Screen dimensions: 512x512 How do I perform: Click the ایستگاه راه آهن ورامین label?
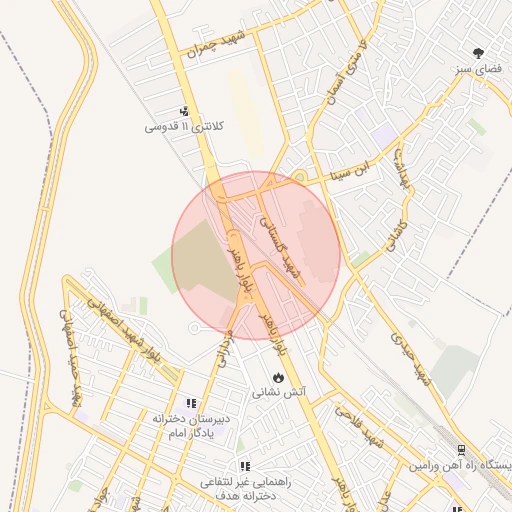[460, 466]
